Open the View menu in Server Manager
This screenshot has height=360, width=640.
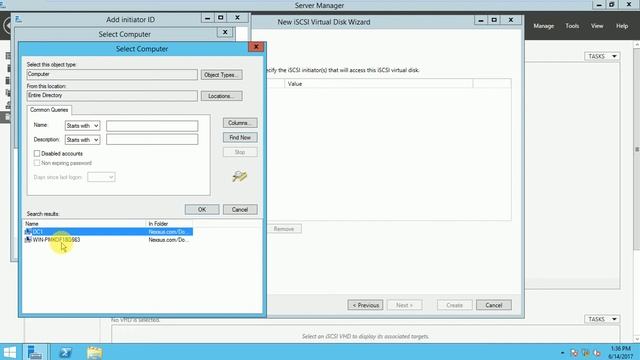click(x=597, y=26)
